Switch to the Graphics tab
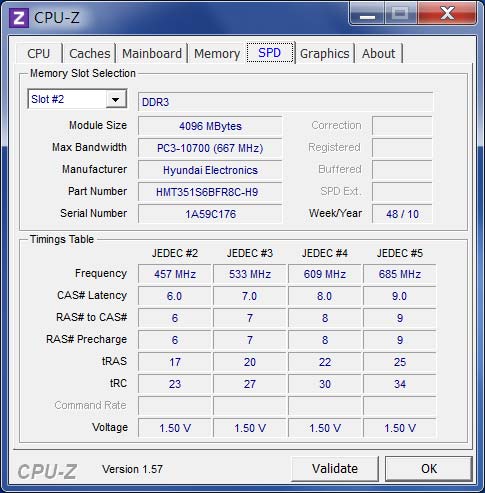 pos(325,53)
